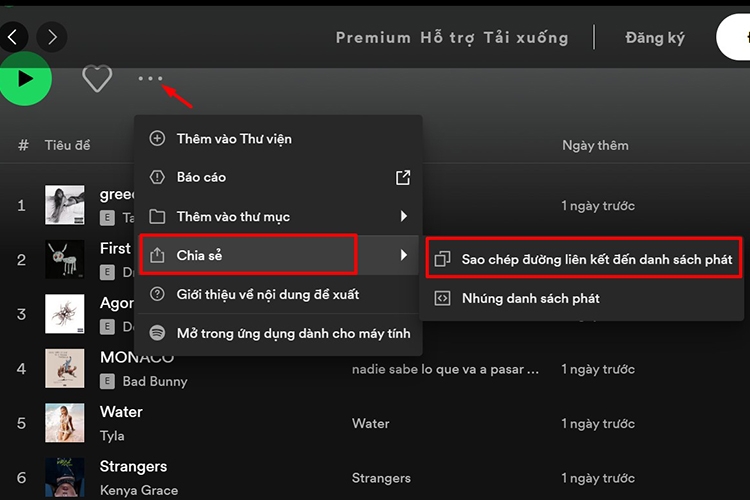750x500 pixels.
Task: Open the Water album link
Action: click(371, 423)
